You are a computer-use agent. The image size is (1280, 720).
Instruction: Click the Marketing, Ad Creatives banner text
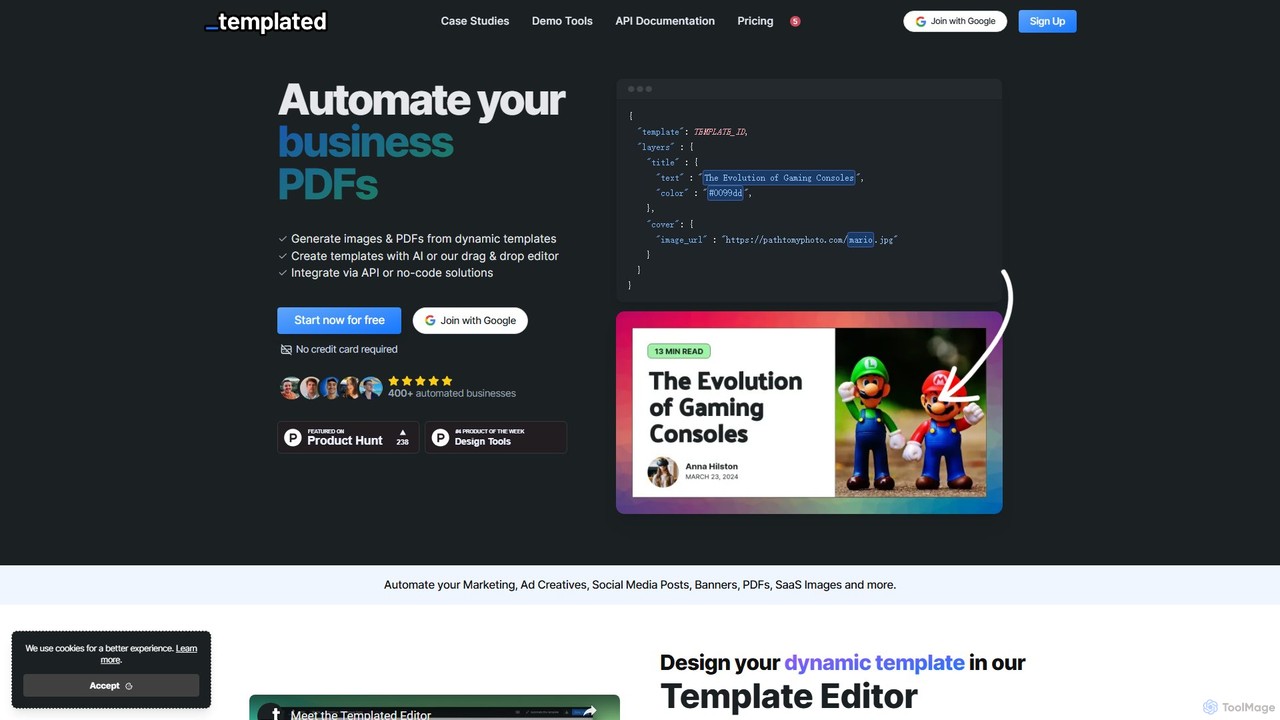pos(640,585)
